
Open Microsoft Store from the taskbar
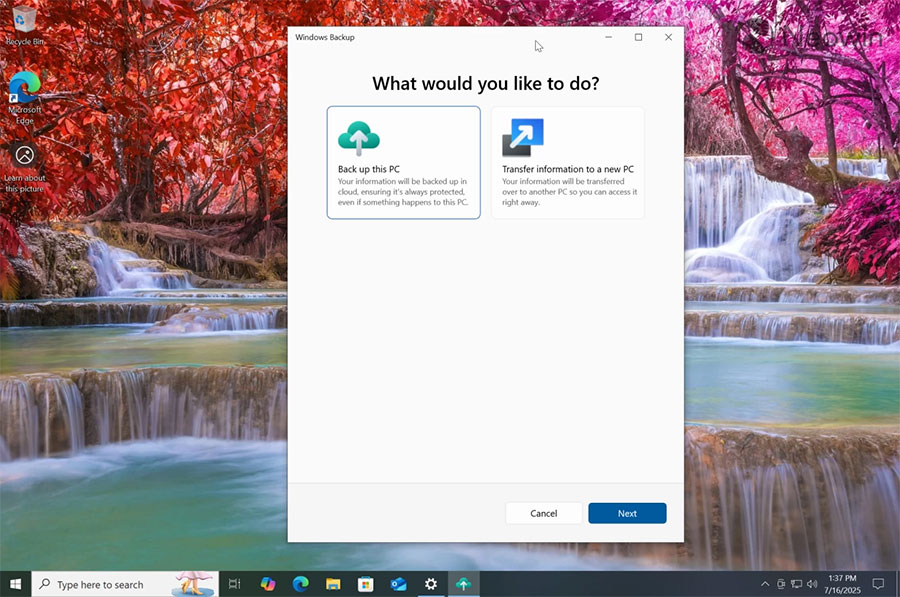pos(365,583)
